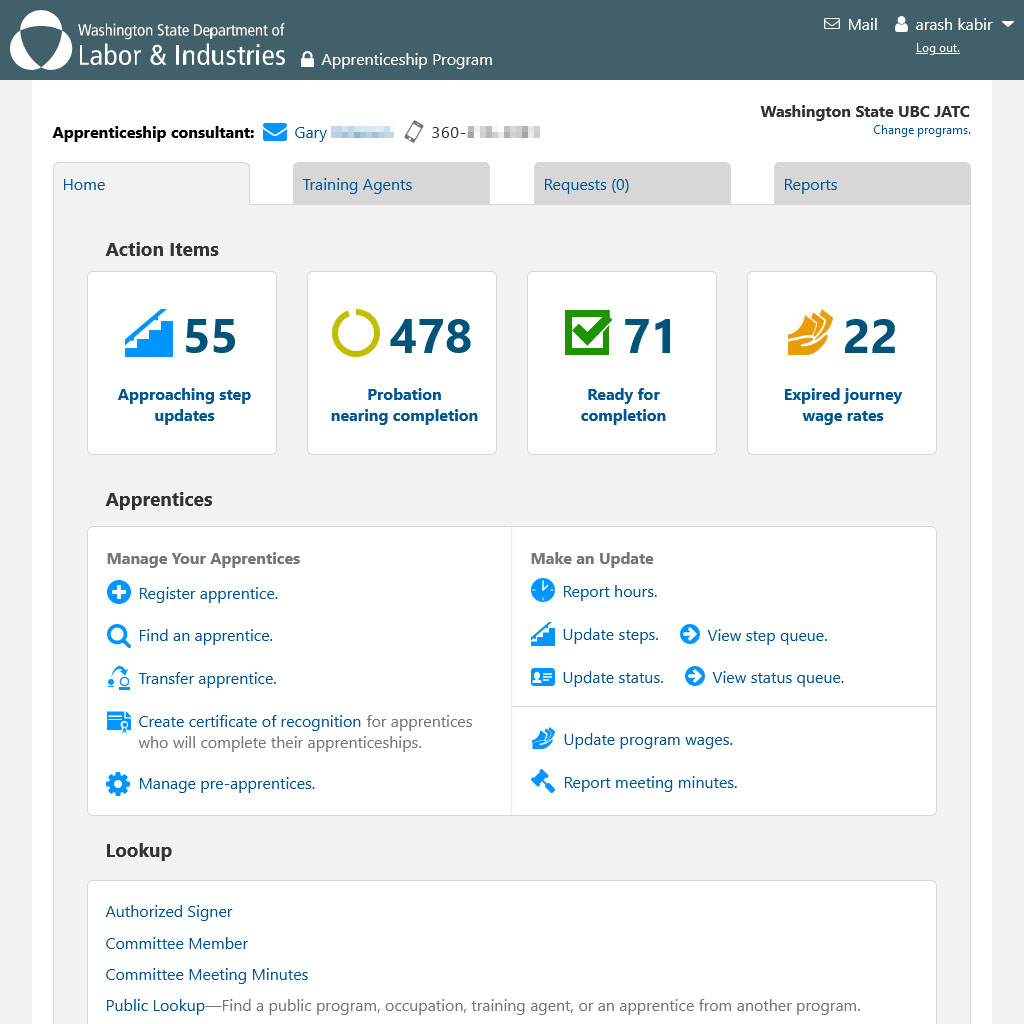Click the padlock icon beside Apprenticeship Program
The width and height of the screenshot is (1024, 1024).
(x=307, y=59)
